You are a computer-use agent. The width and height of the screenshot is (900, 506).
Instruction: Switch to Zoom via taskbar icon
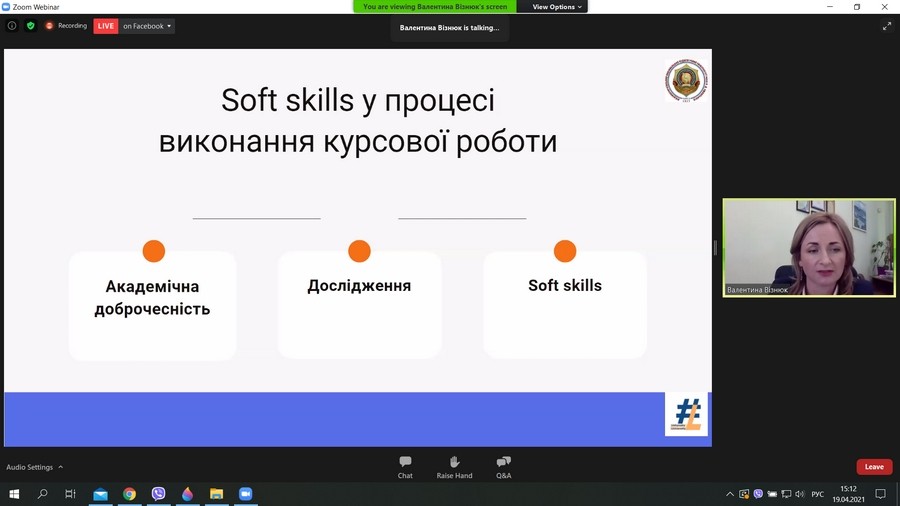245,494
